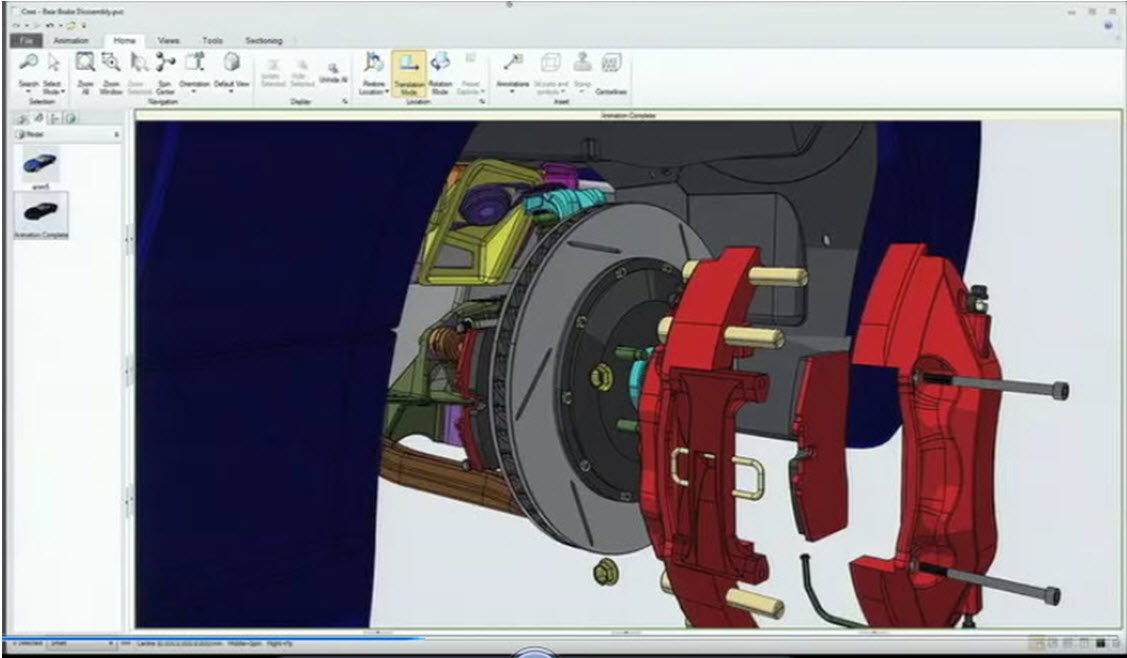Viewport: 1127px width, 658px height.
Task: Open the Restore Location dropdown arrow
Action: 387,92
